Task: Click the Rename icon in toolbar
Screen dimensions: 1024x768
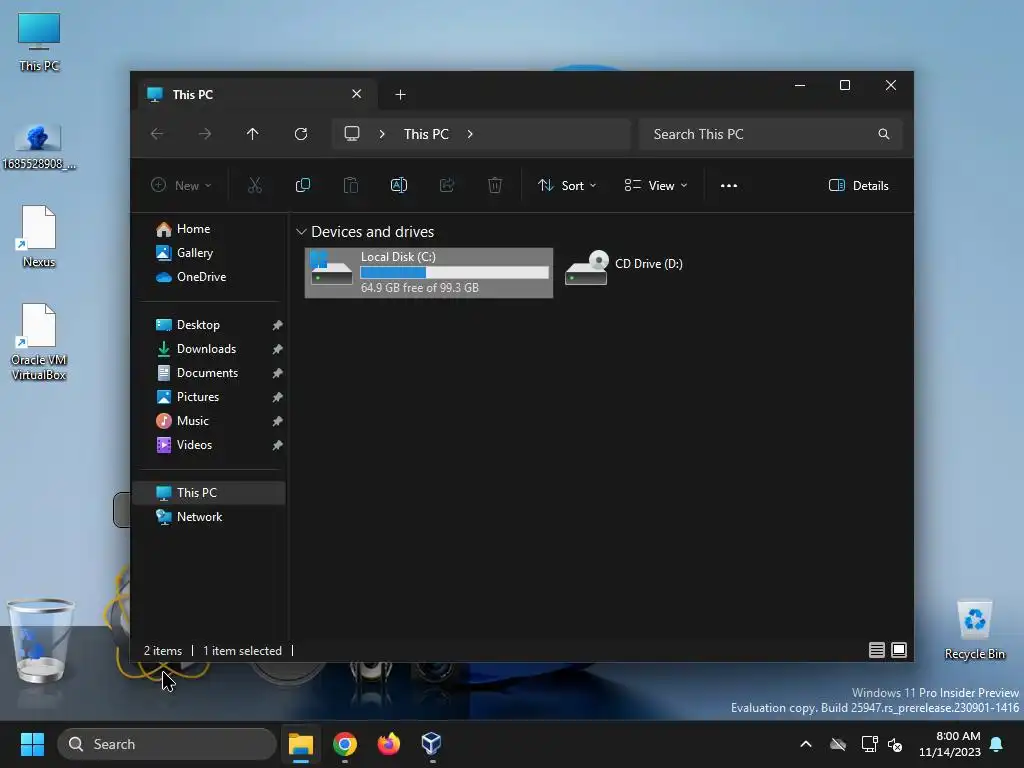Action: [x=398, y=185]
